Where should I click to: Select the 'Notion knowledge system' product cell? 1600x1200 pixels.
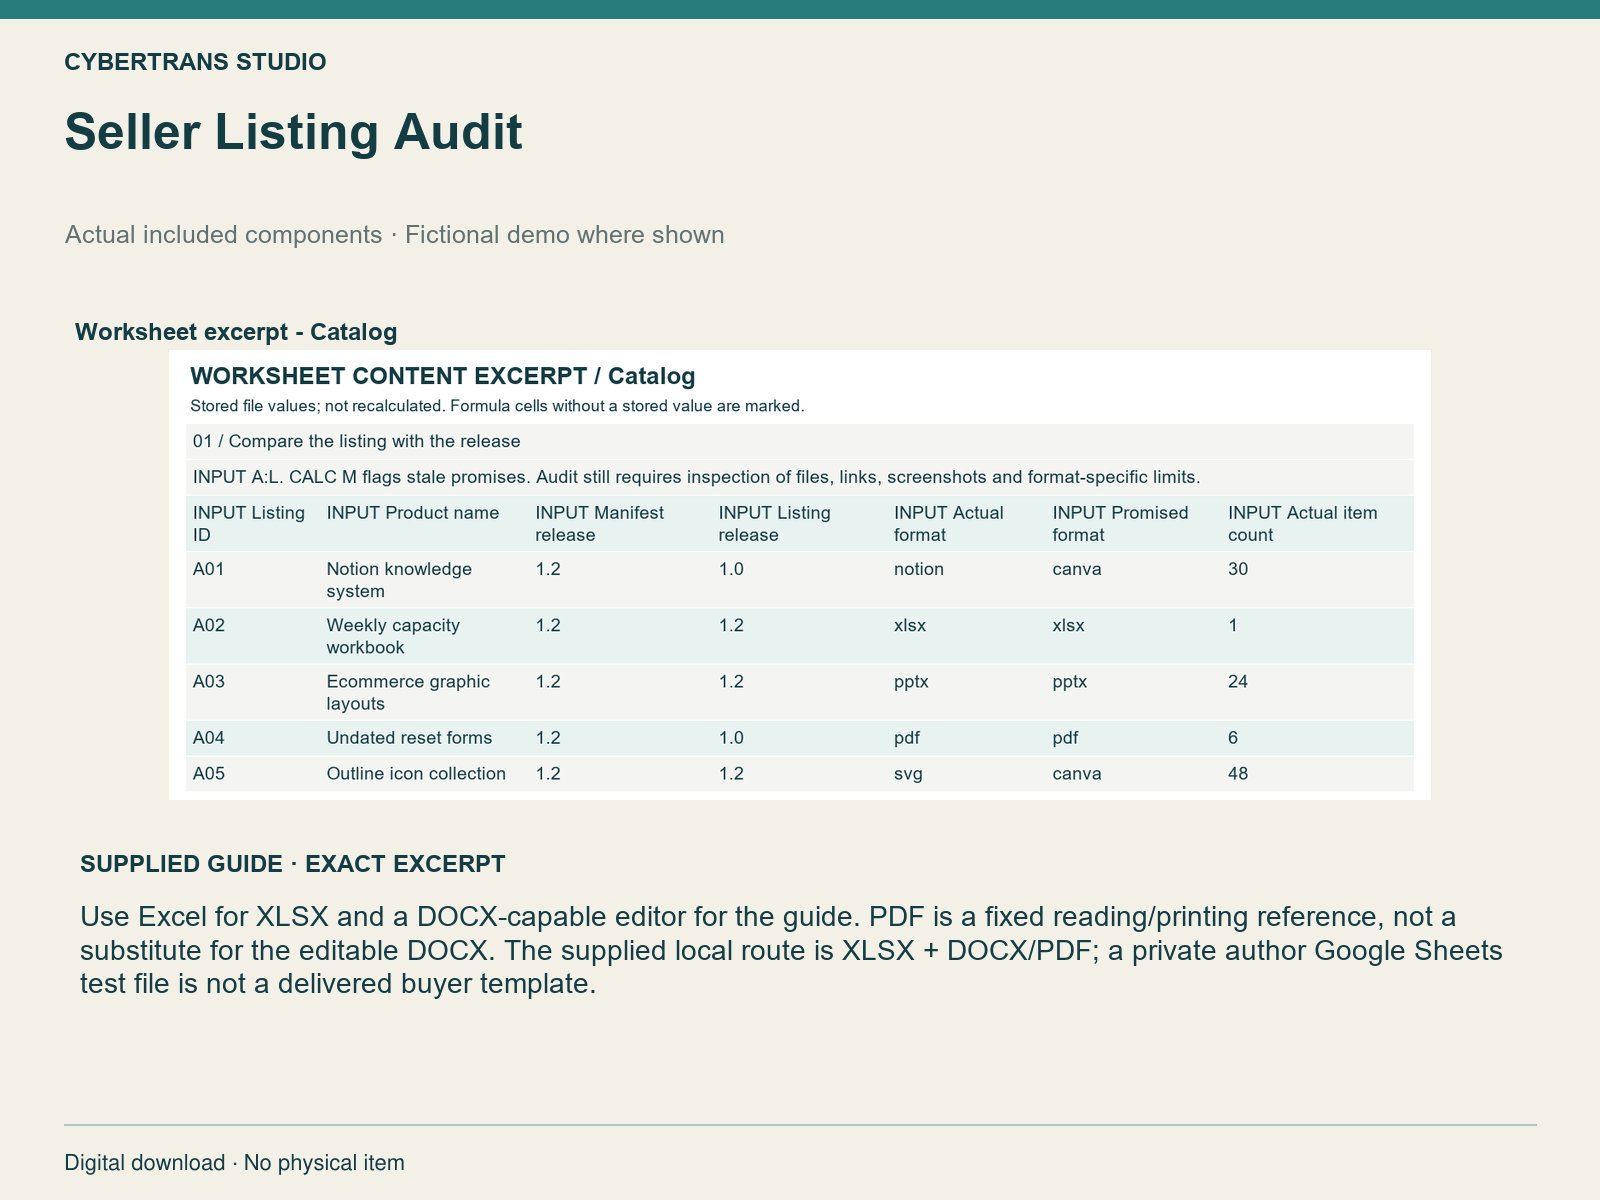399,580
